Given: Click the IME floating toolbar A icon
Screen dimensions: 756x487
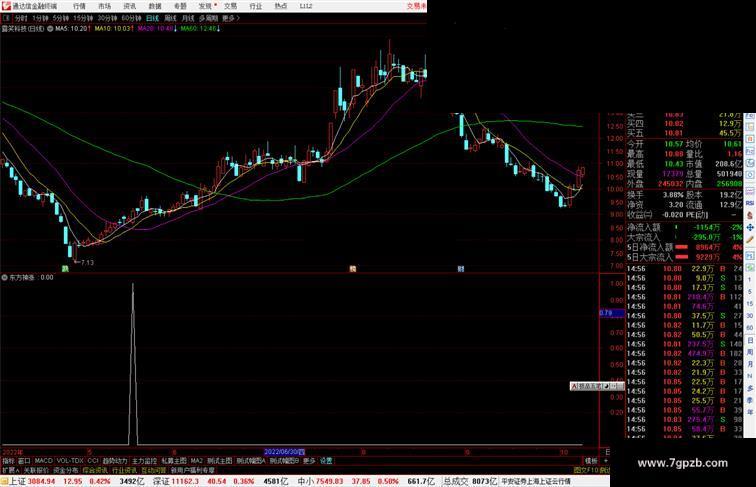Looking at the screenshot, I should pos(574,386).
